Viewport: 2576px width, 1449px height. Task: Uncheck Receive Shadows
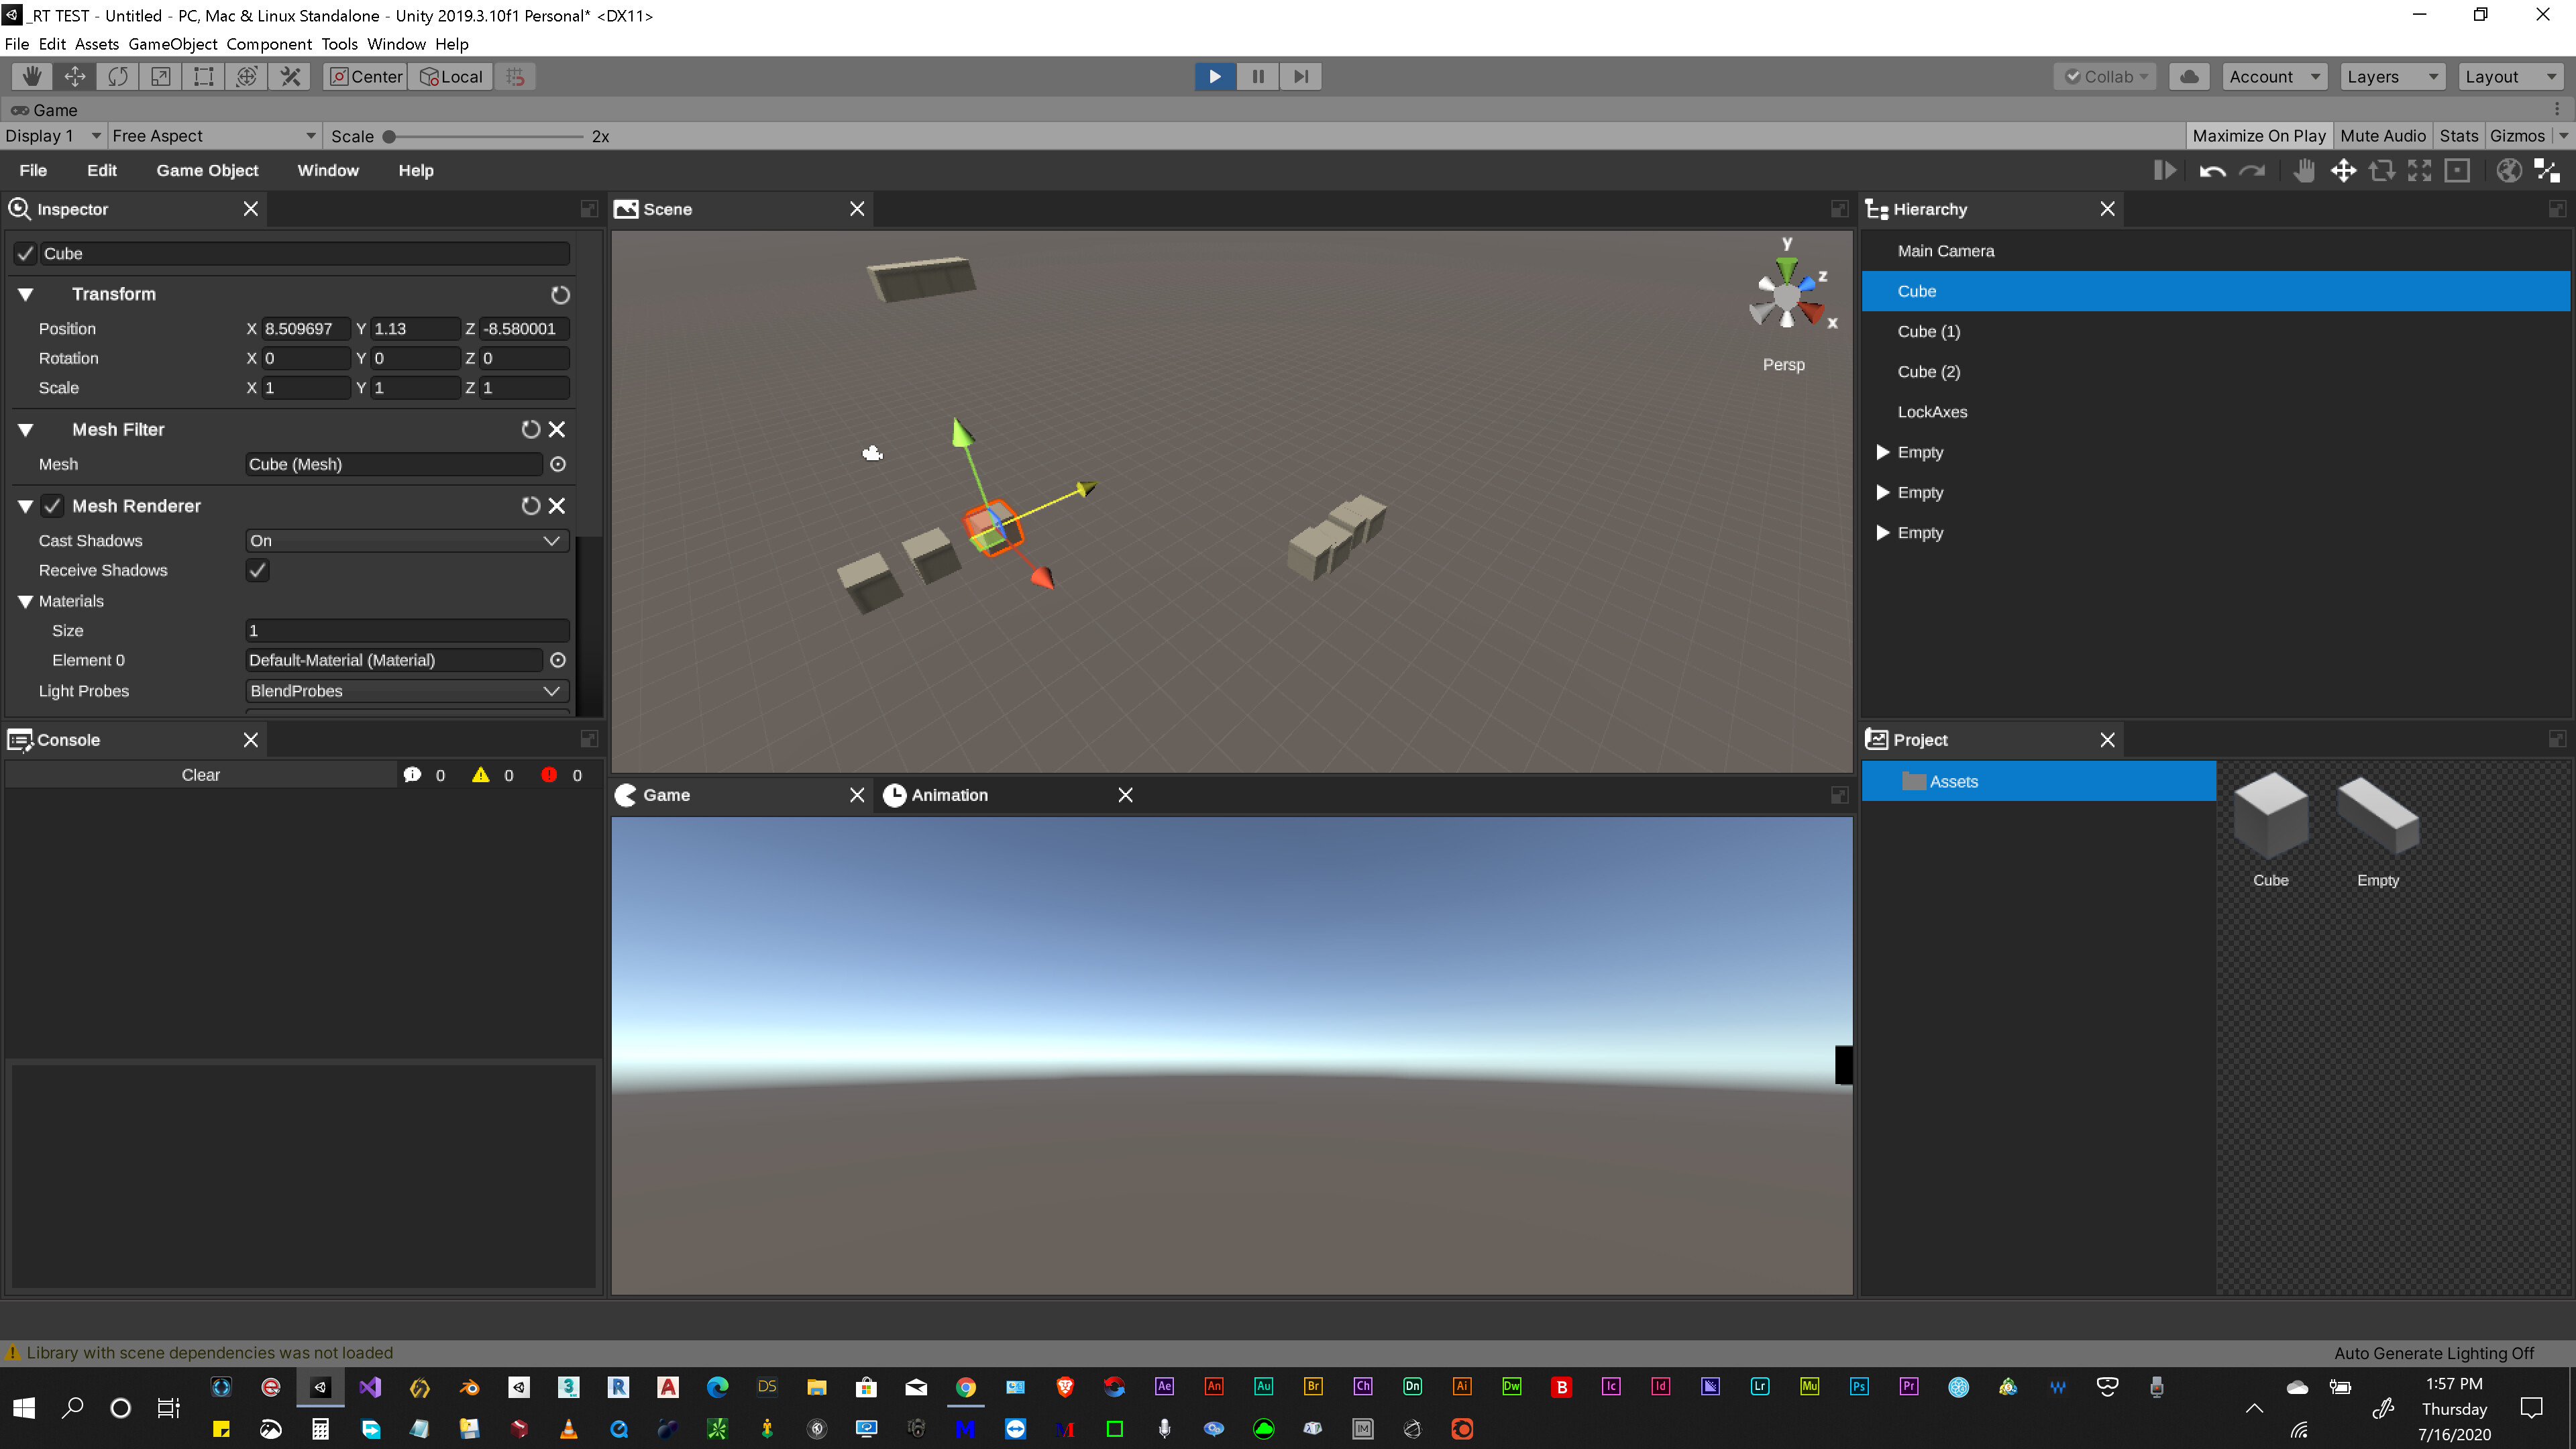point(257,570)
